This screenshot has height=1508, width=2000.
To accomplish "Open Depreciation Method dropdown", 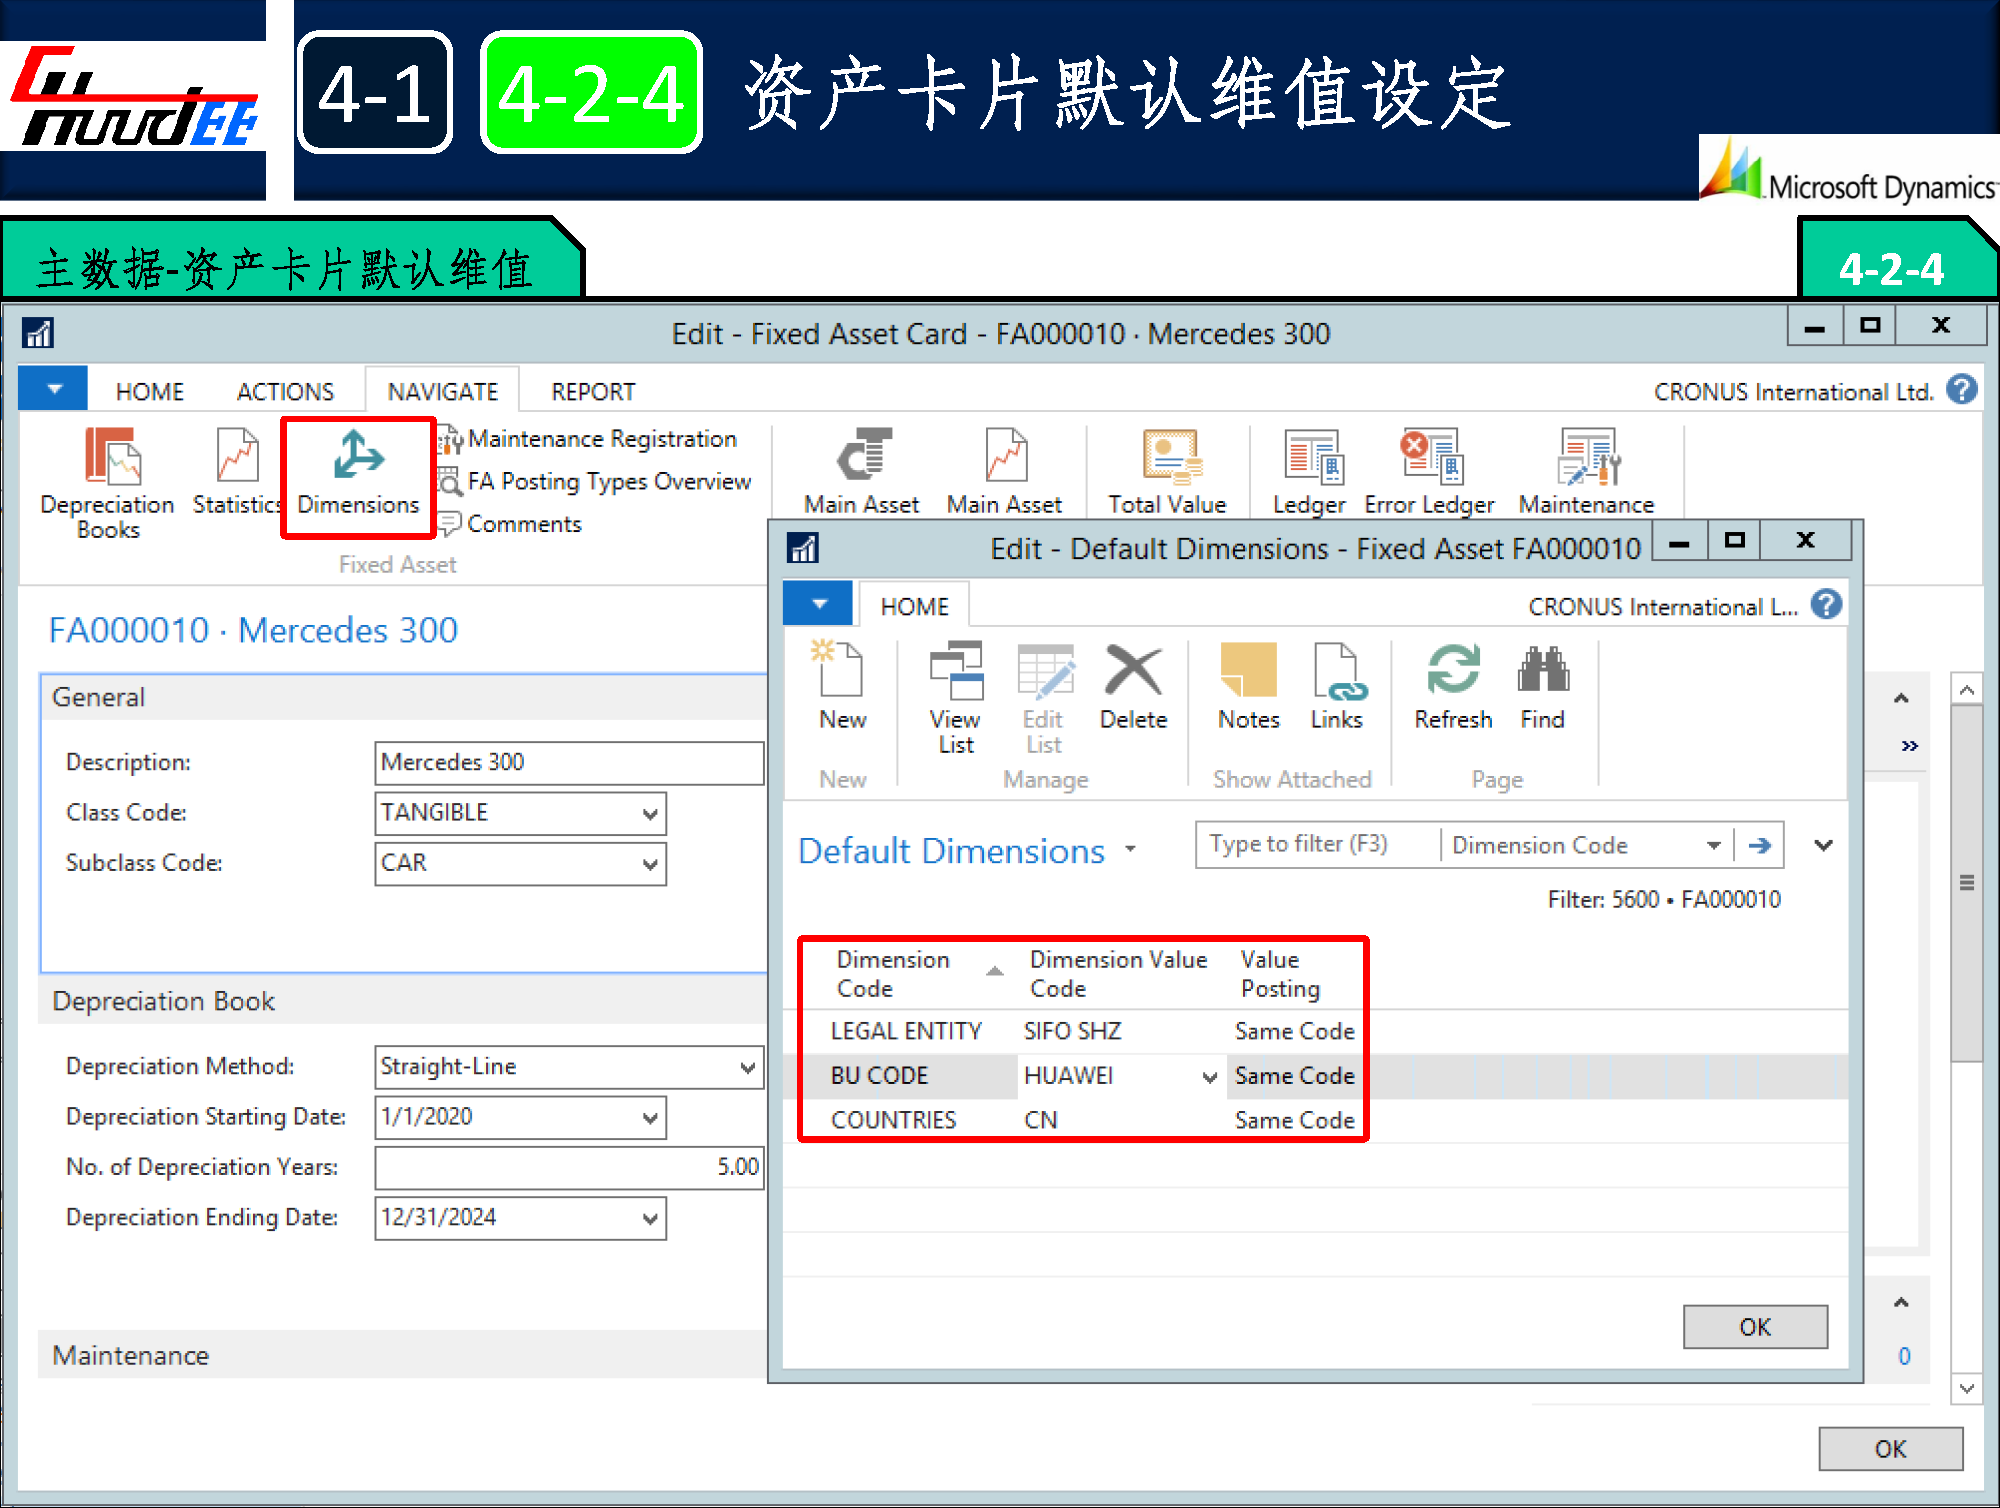I will coord(747,1067).
